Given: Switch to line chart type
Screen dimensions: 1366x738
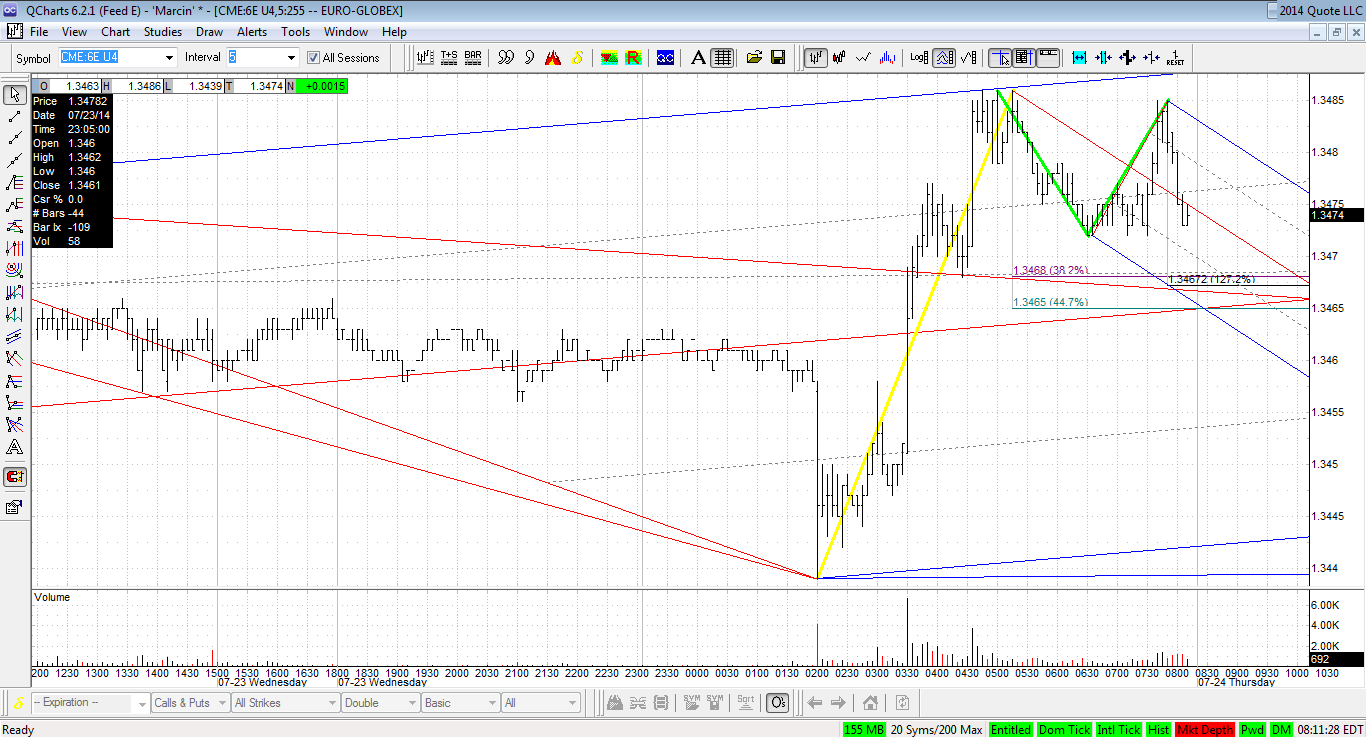Looking at the screenshot, I should coord(863,58).
